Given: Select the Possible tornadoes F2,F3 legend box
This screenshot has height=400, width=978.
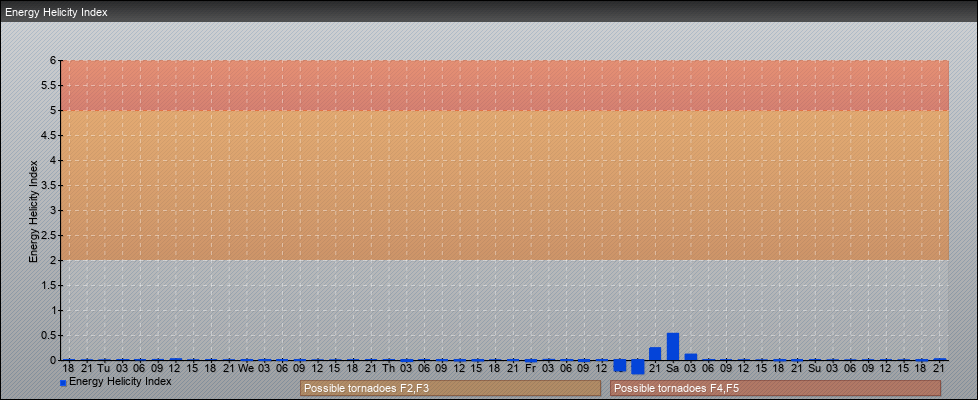Looking at the screenshot, I should [x=450, y=388].
